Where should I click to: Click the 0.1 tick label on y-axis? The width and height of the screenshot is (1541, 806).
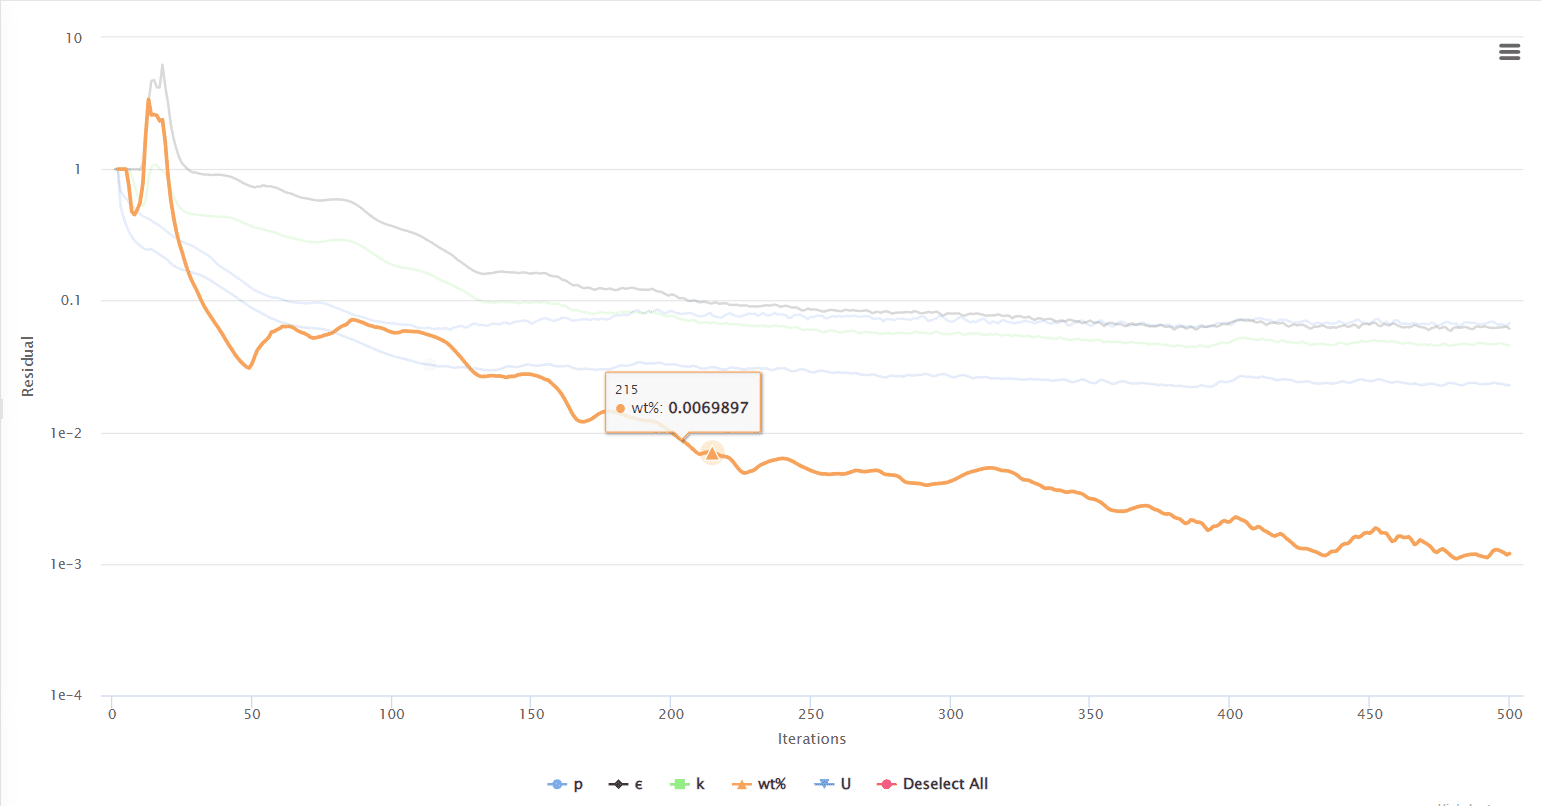click(x=70, y=301)
